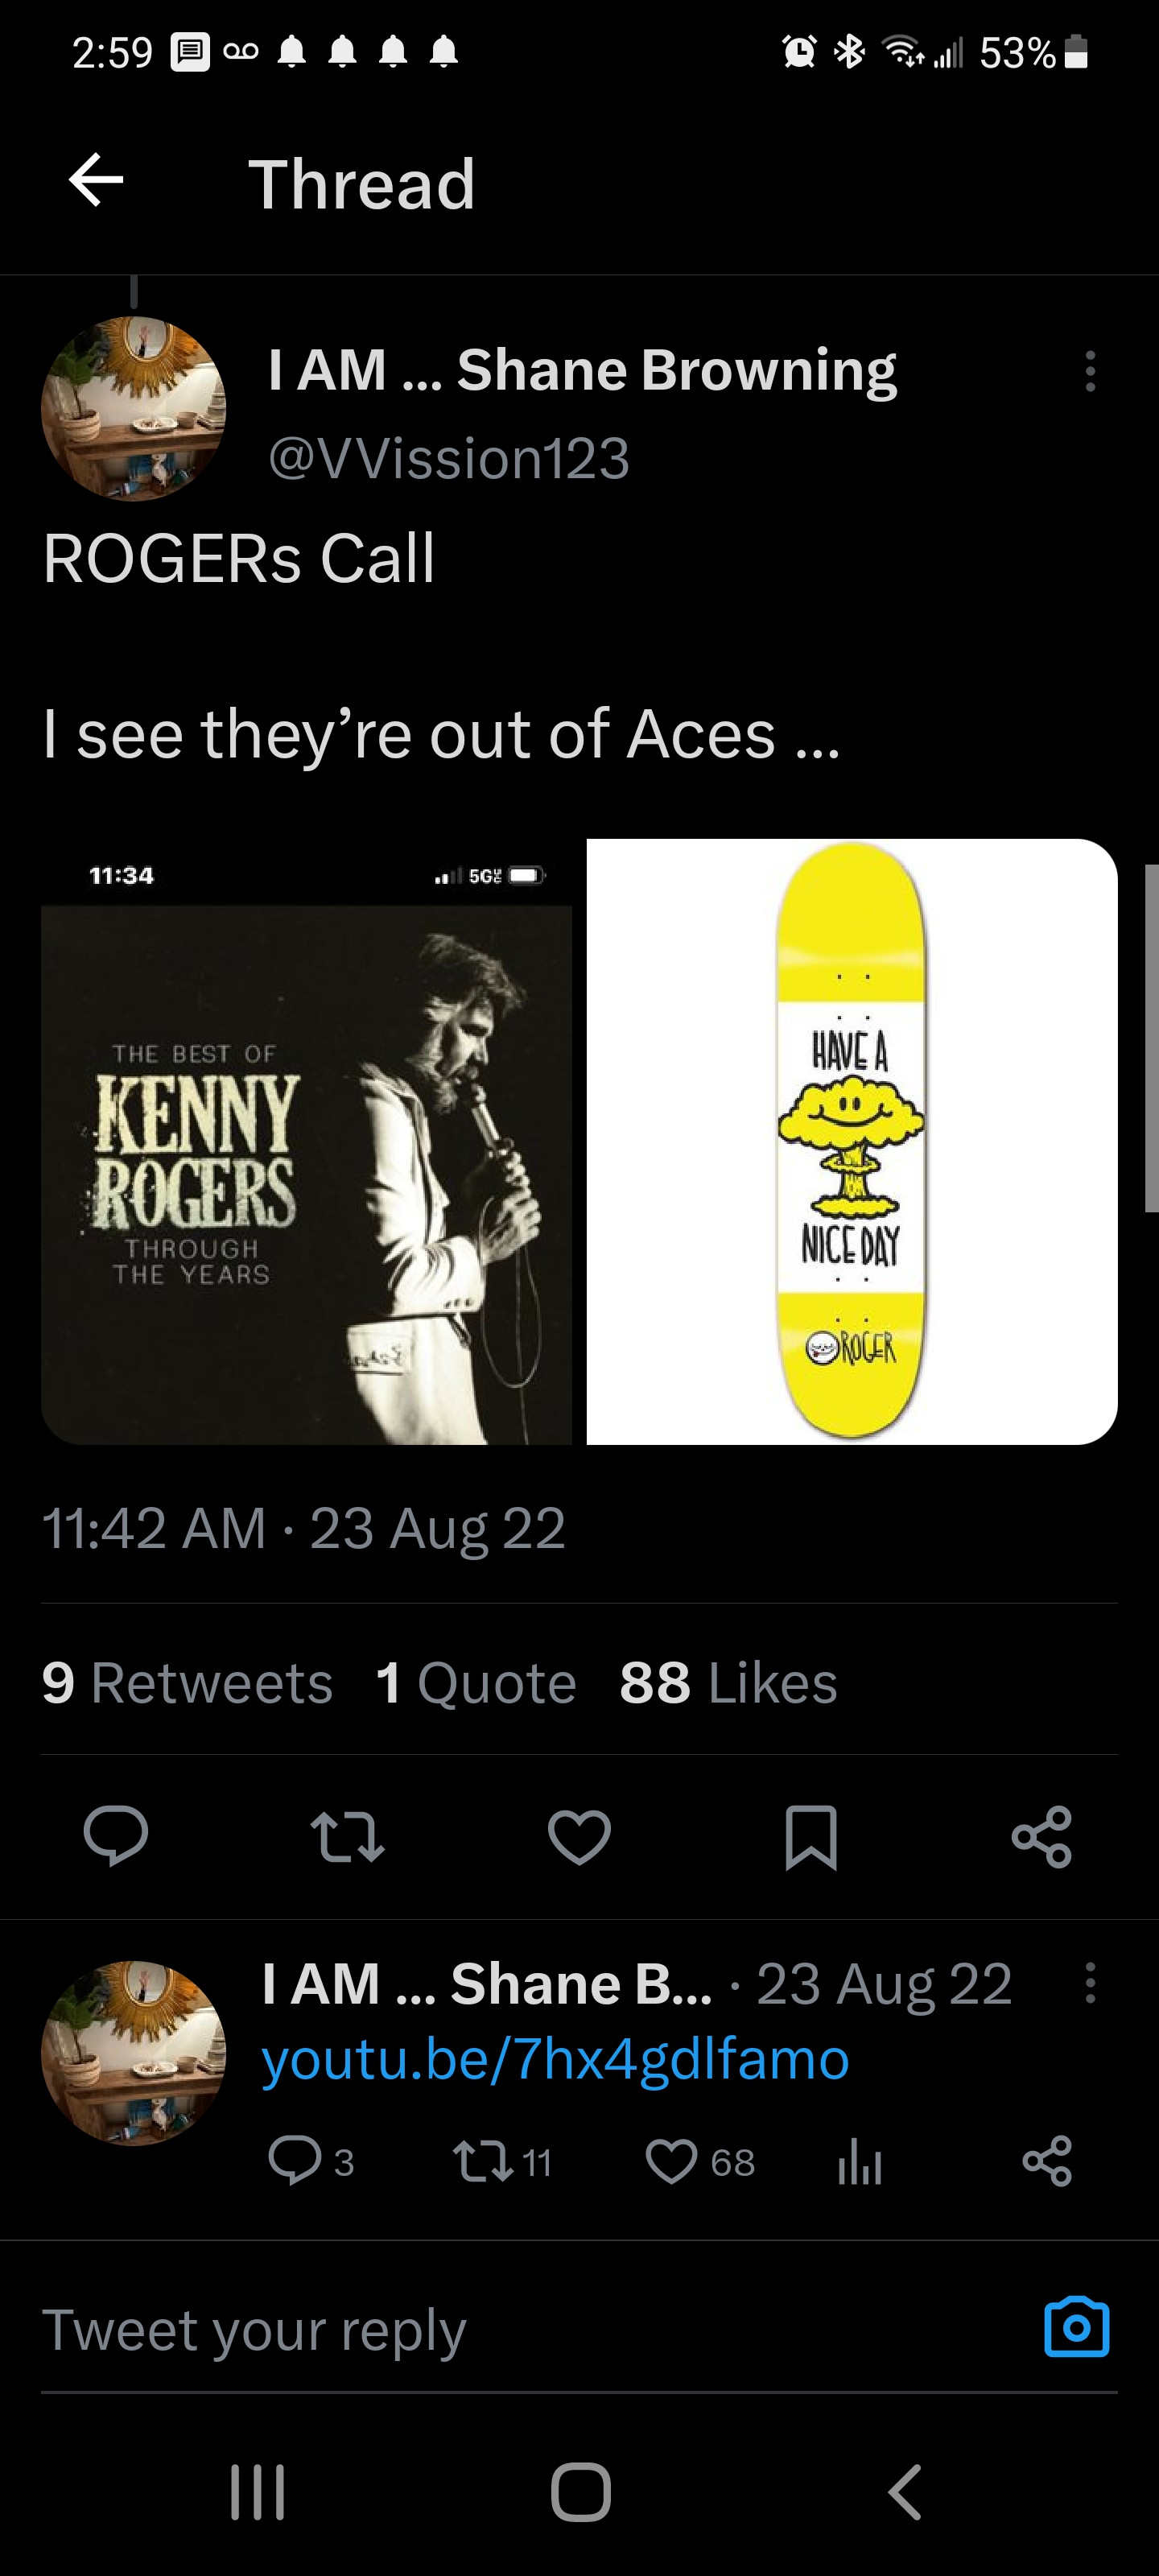The height and width of the screenshot is (2576, 1159).
Task: Open the yellow skateboard deck image
Action: (851, 1141)
